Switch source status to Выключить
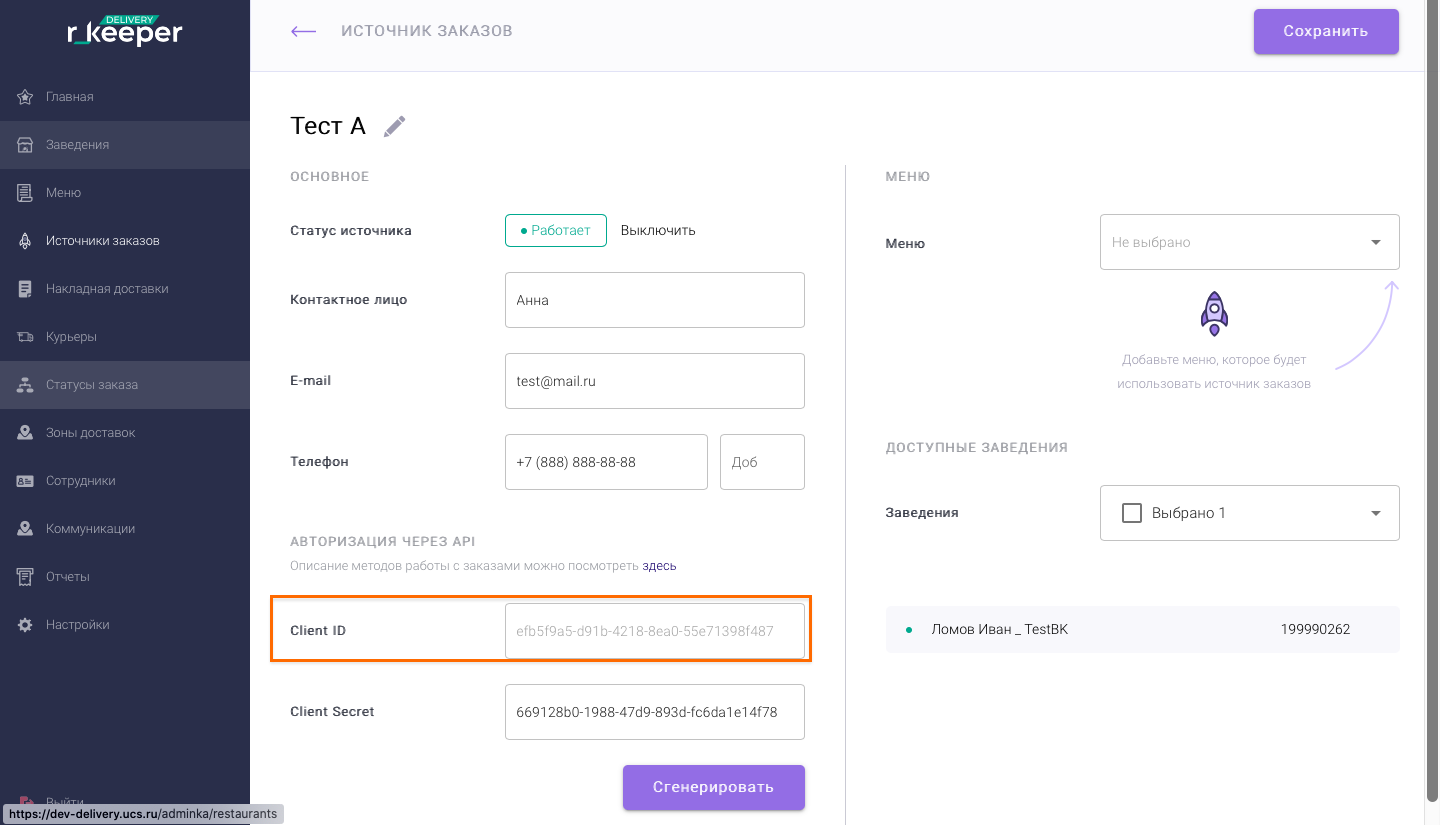Image resolution: width=1440 pixels, height=825 pixels. [x=658, y=230]
